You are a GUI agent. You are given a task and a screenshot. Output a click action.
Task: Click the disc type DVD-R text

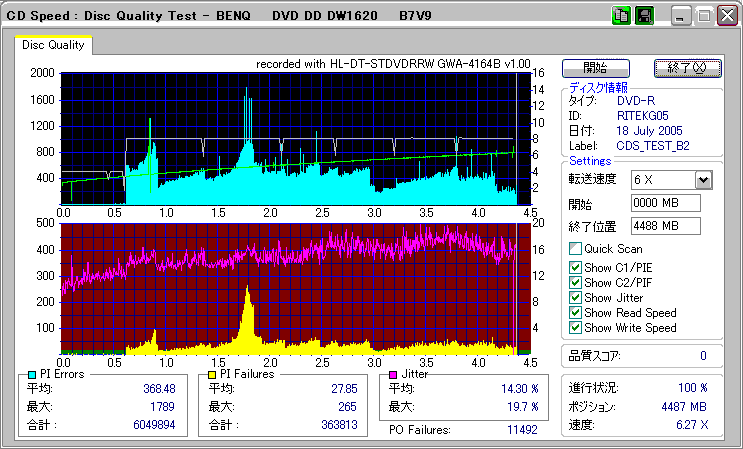coord(636,101)
